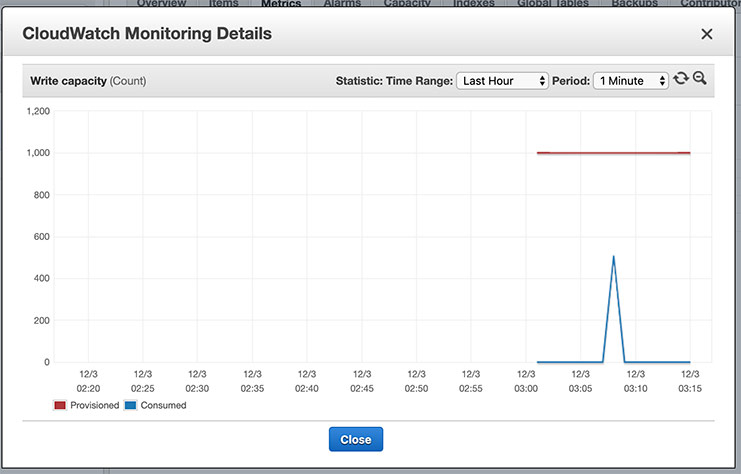Screen dimensions: 741x474
Task: Open the Indexes tab behind the dialog
Action: tap(474, 3)
